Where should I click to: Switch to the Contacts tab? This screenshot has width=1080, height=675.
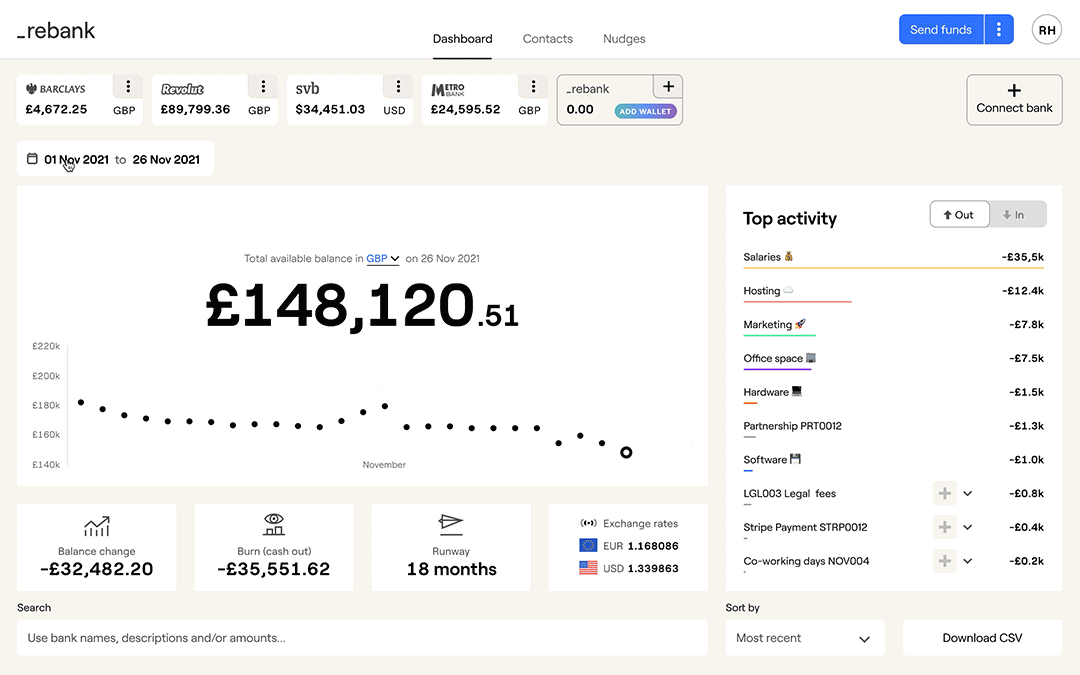[x=548, y=39]
